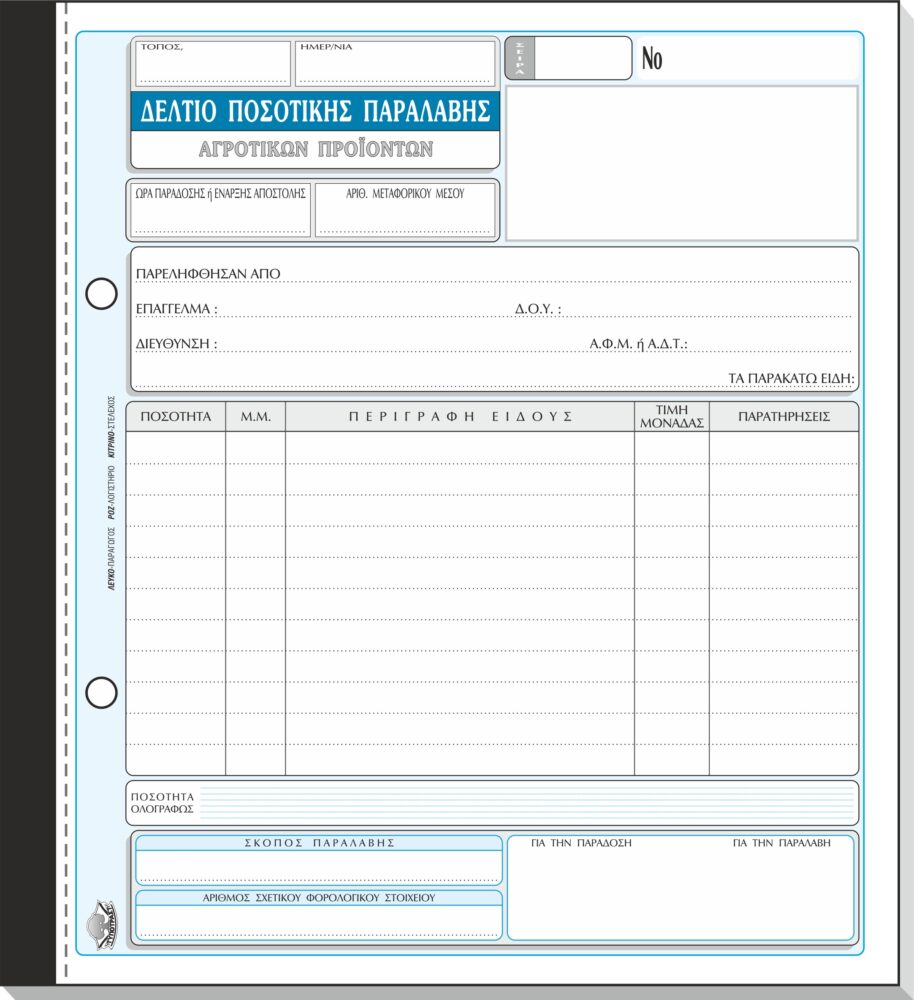Click the ΑΓΡΟΤΙΚΩΝ ΠΡΟΪΟΝΤΩΝ subtitle text
Image resolution: width=914 pixels, height=1000 pixels.
(x=316, y=149)
